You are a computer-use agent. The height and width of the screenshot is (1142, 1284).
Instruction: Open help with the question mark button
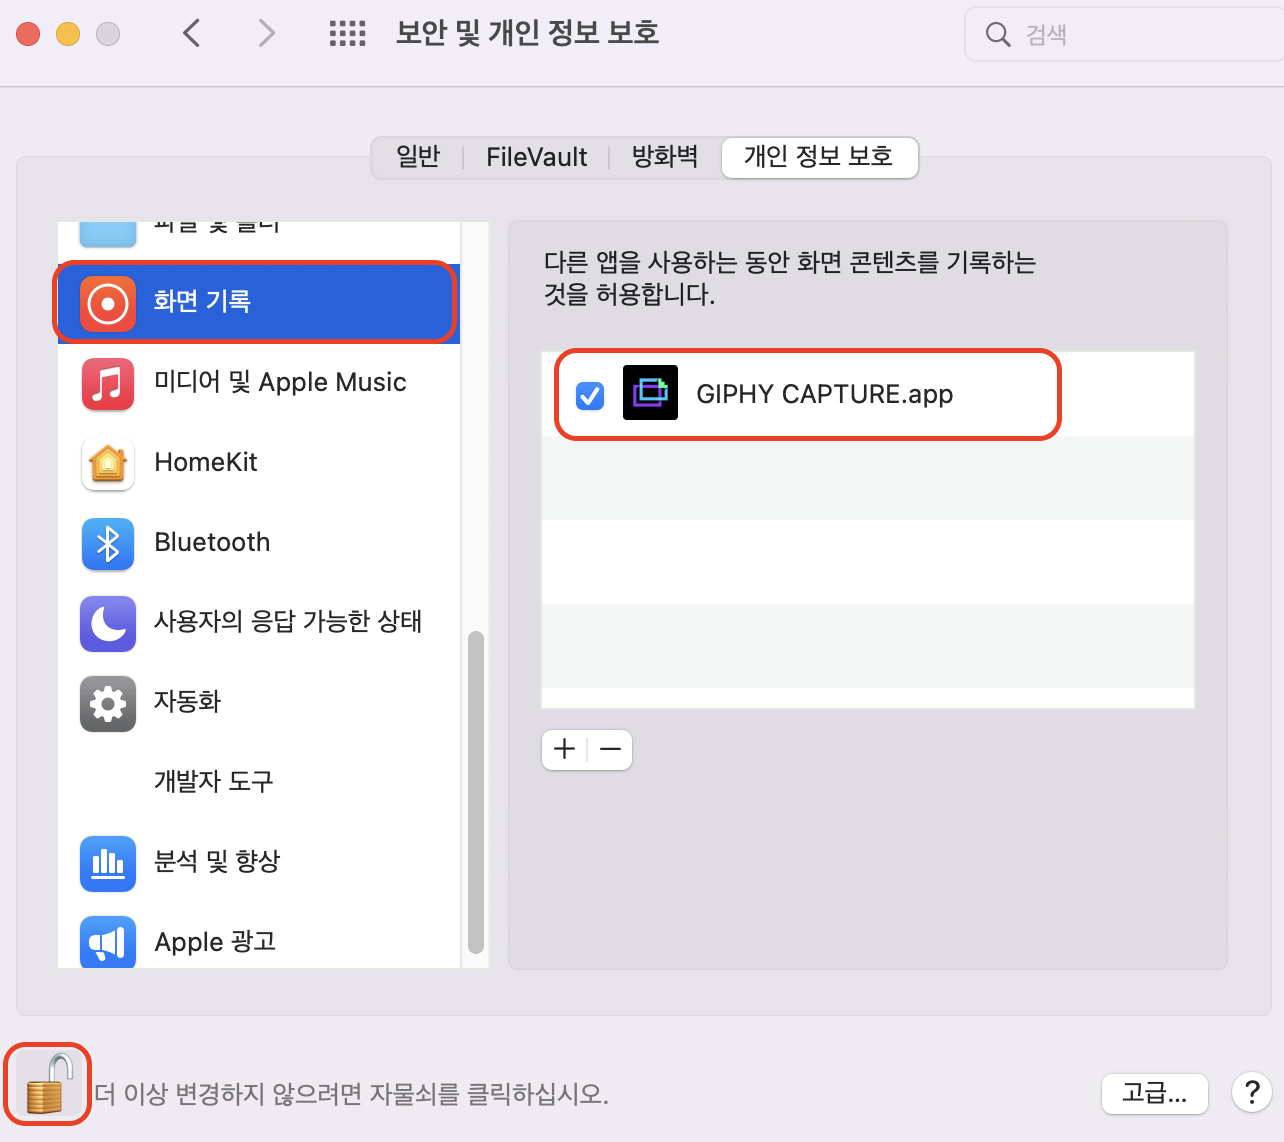click(x=1252, y=1093)
